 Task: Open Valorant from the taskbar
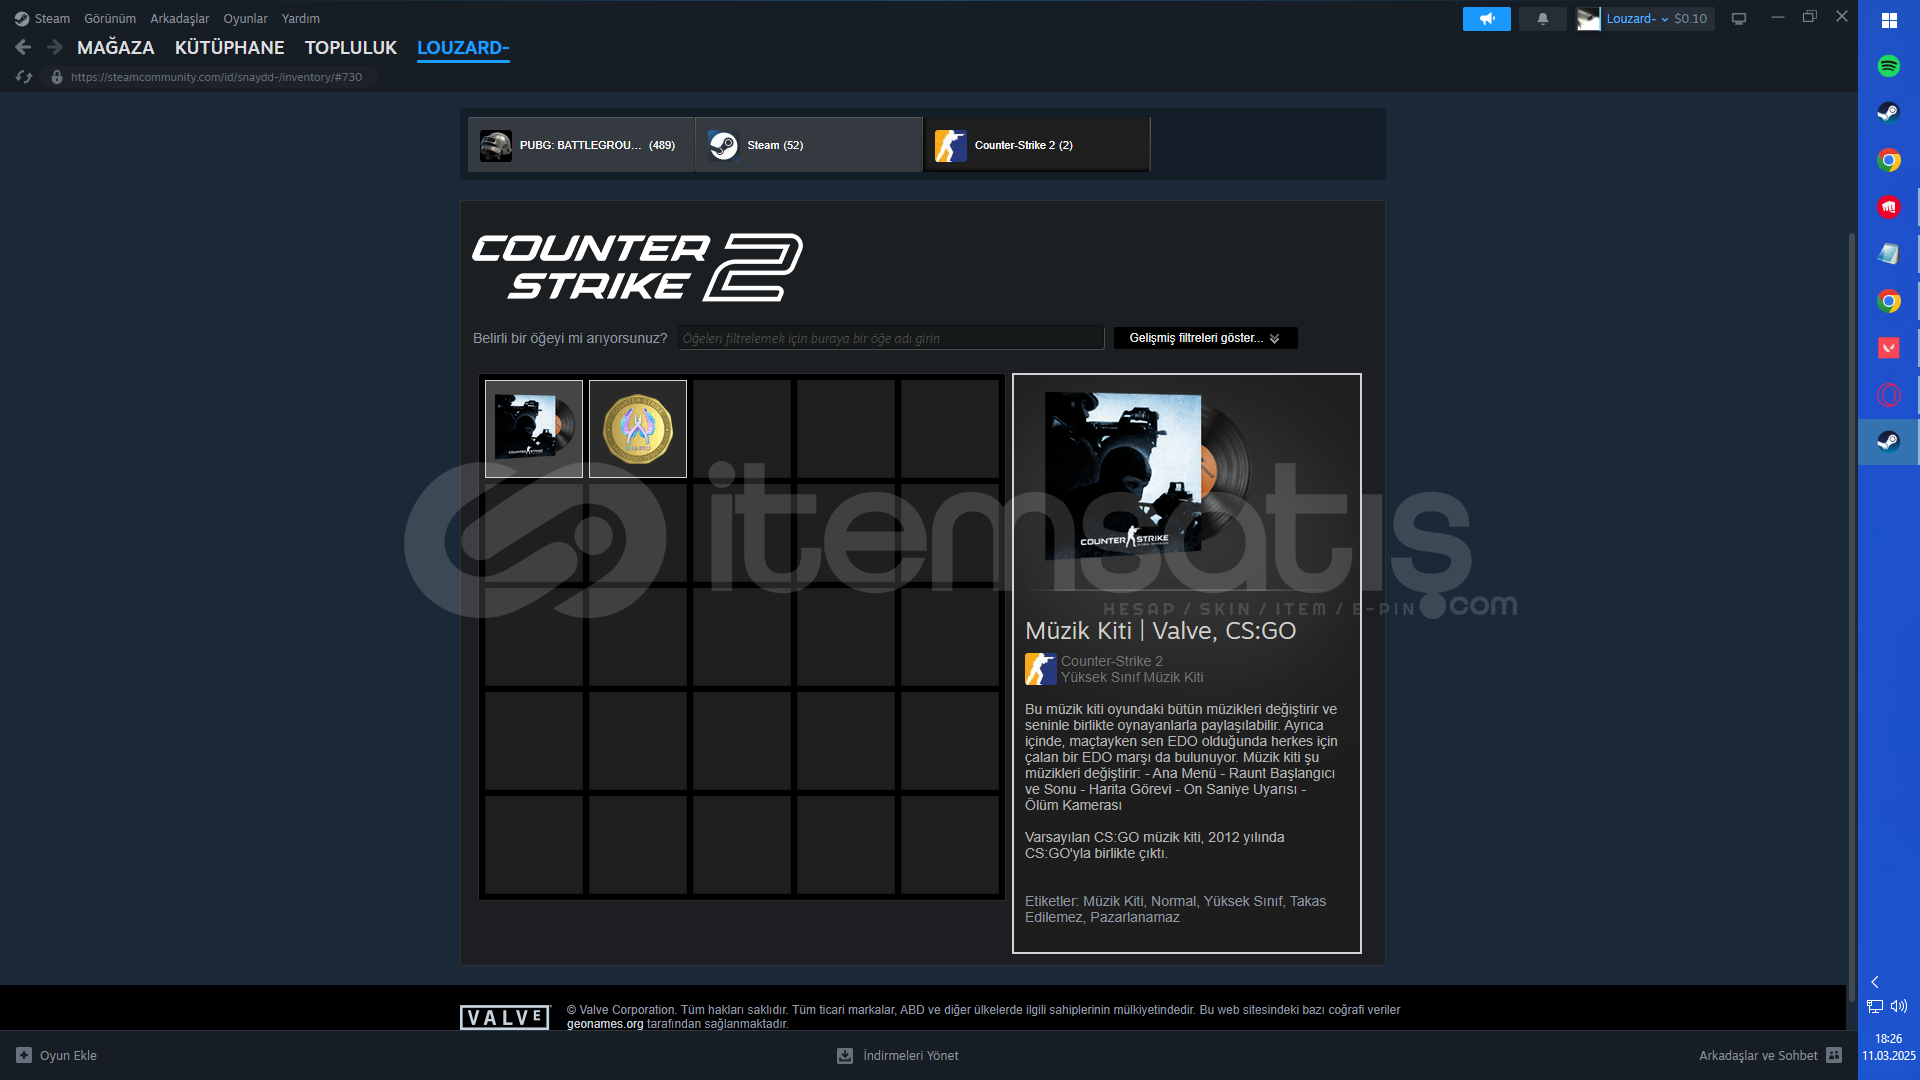1889,348
